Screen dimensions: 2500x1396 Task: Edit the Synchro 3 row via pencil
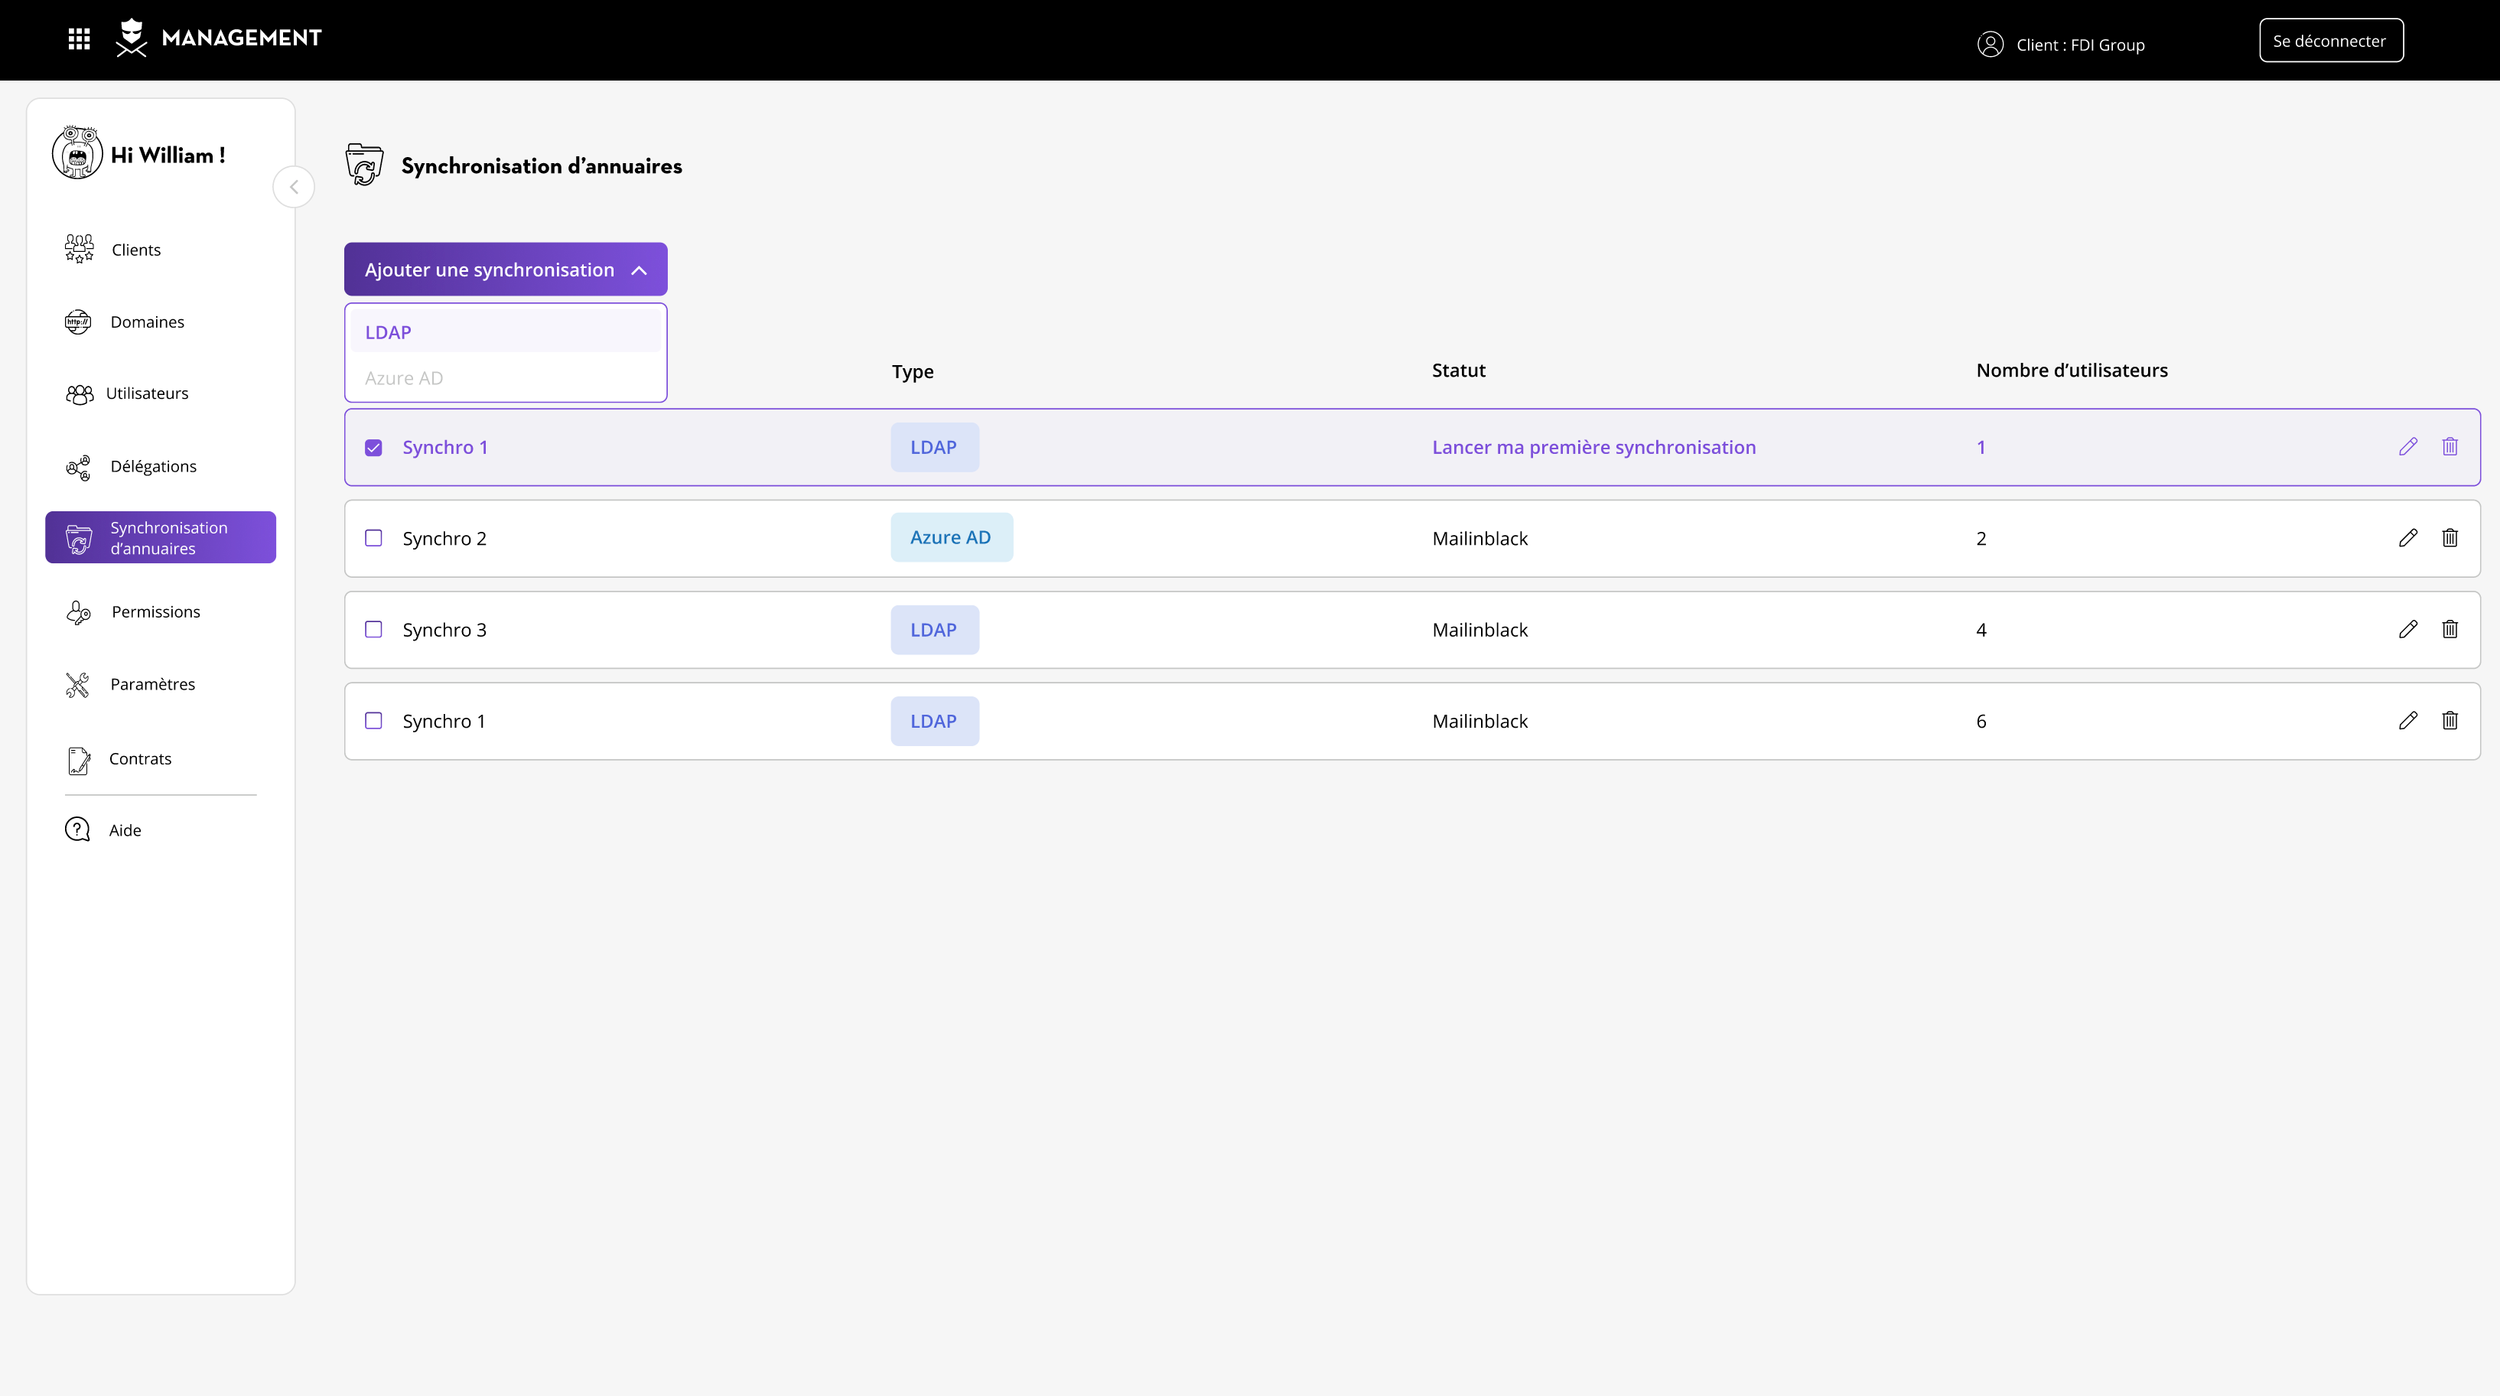(x=2408, y=629)
